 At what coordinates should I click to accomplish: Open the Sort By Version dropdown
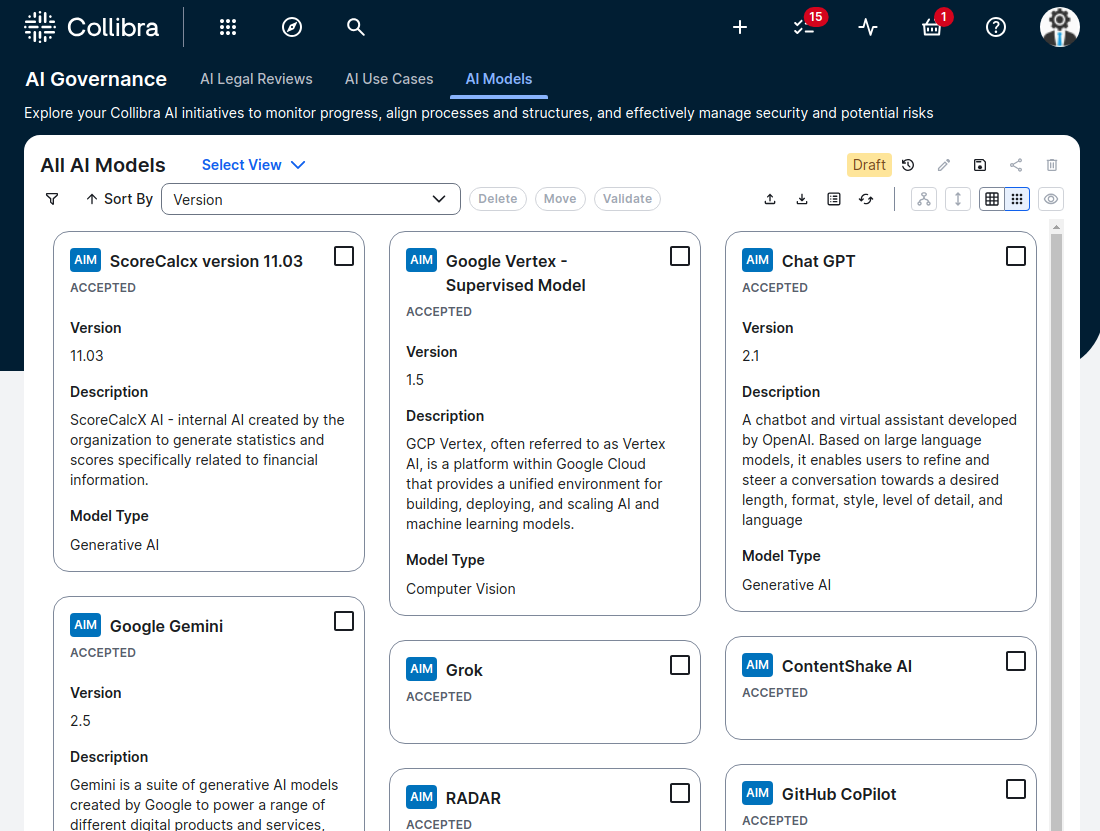pyautogui.click(x=310, y=199)
